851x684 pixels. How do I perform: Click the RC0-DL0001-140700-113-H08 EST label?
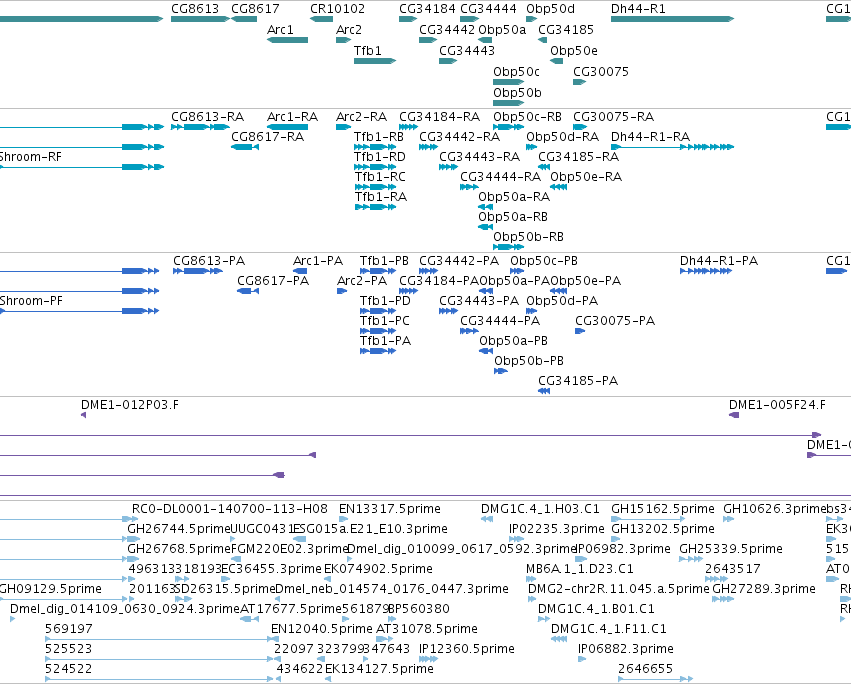pyautogui.click(x=230, y=509)
